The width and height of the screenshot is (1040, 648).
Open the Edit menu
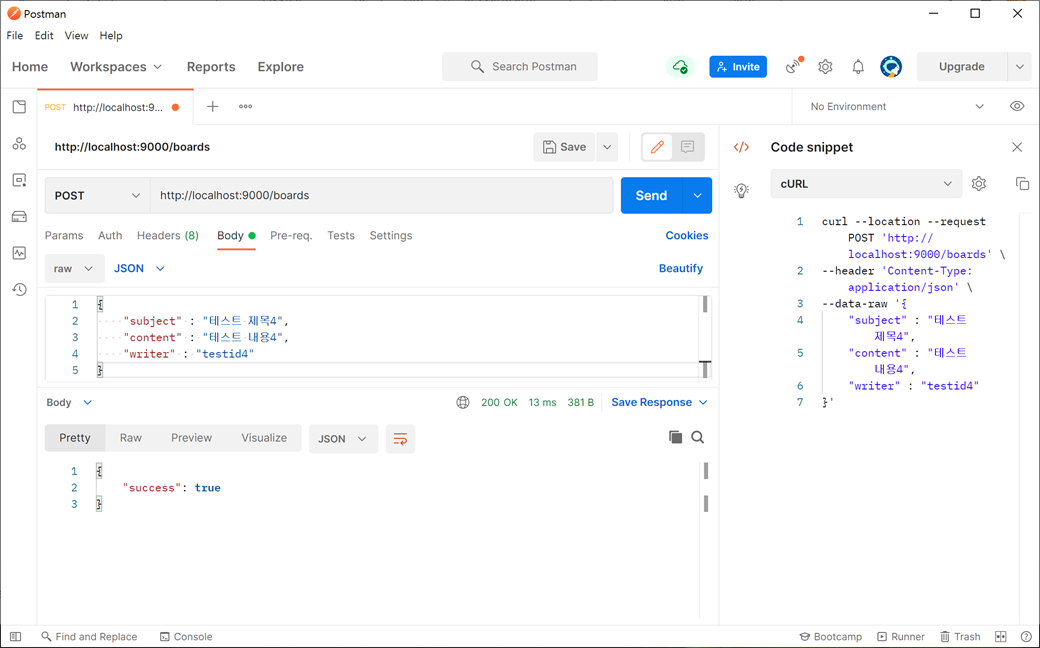(44, 35)
